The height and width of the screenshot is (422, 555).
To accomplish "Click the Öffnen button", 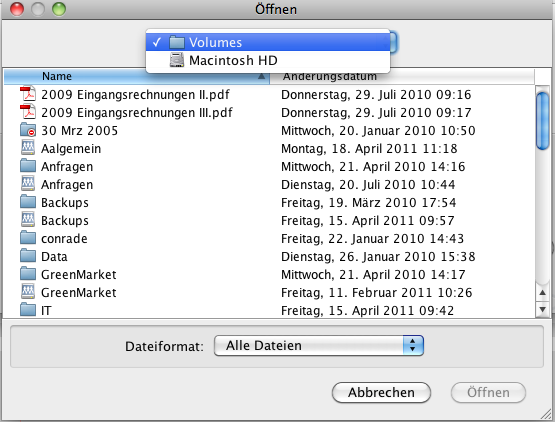I will (x=488, y=392).
